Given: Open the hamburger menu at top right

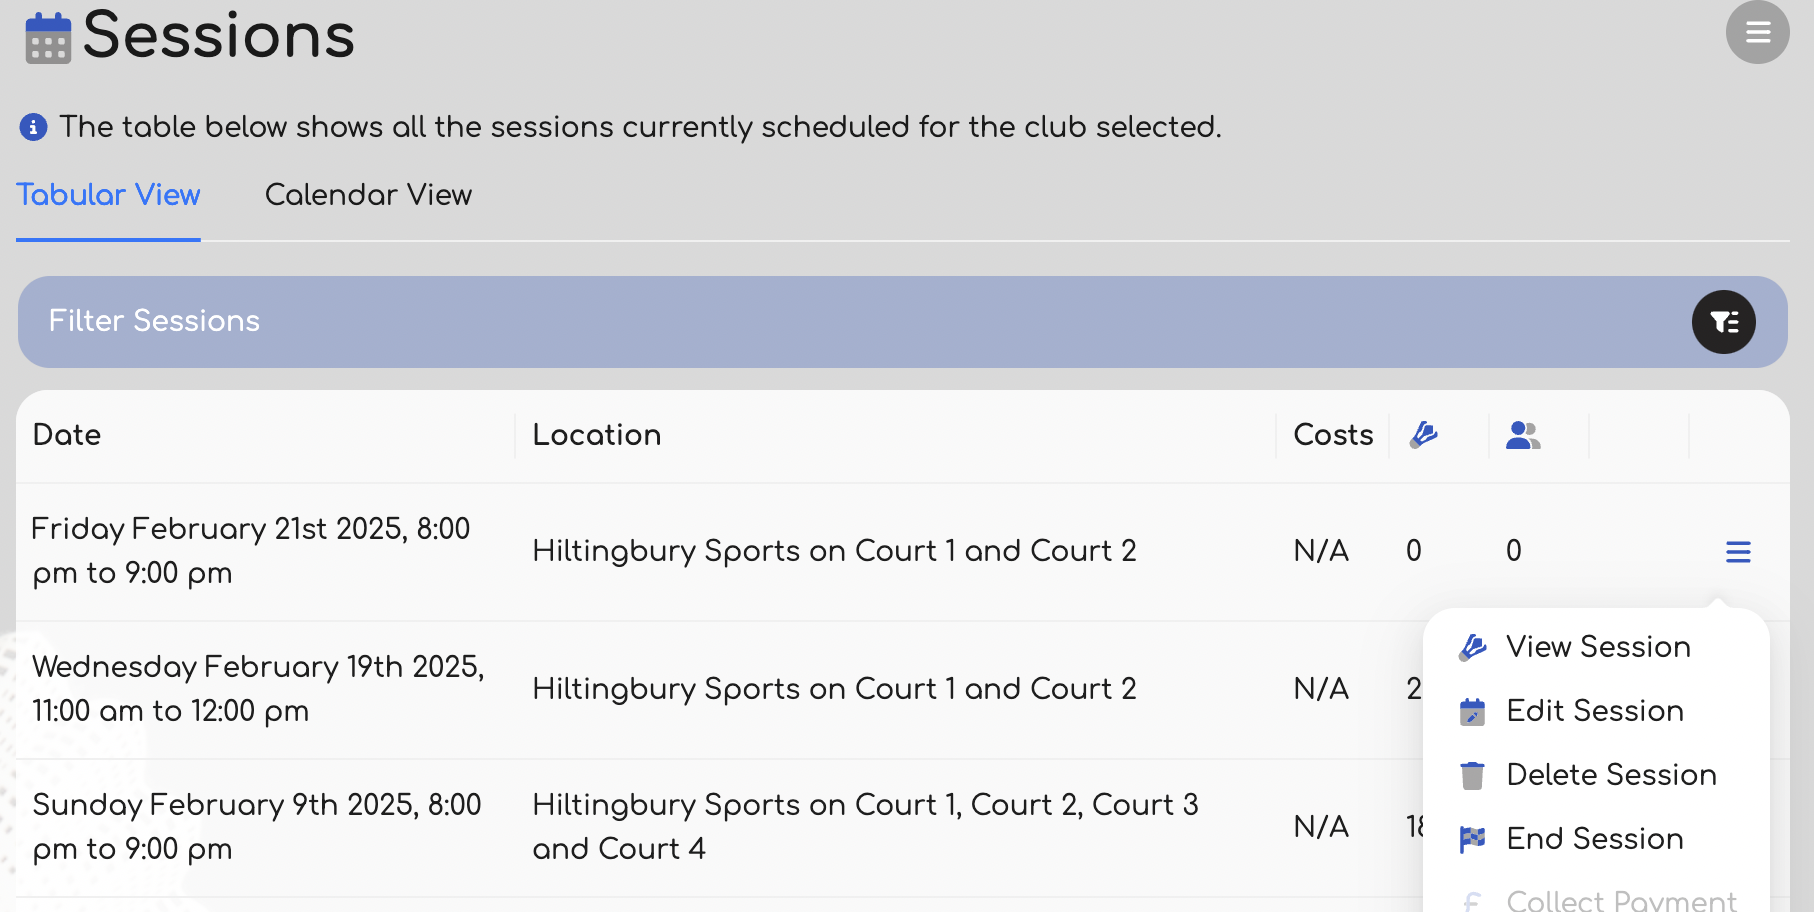Looking at the screenshot, I should (x=1757, y=33).
